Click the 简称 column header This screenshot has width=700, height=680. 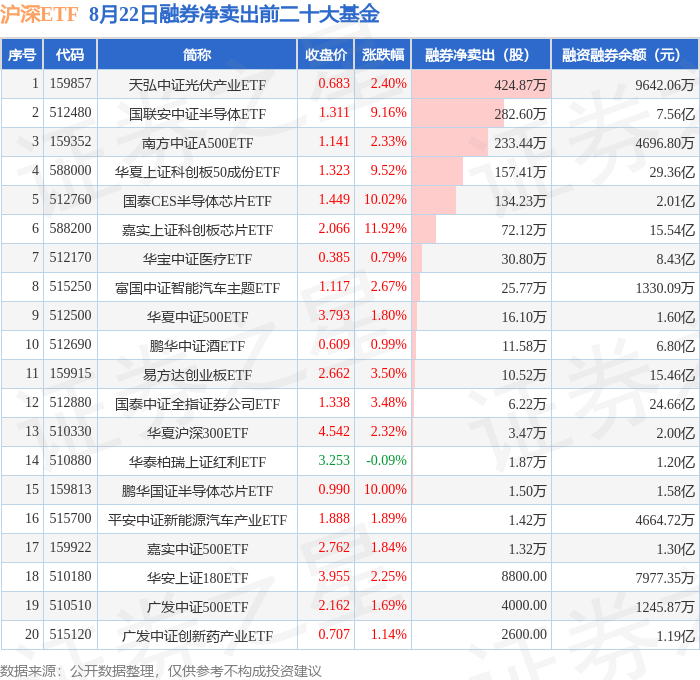(197, 55)
